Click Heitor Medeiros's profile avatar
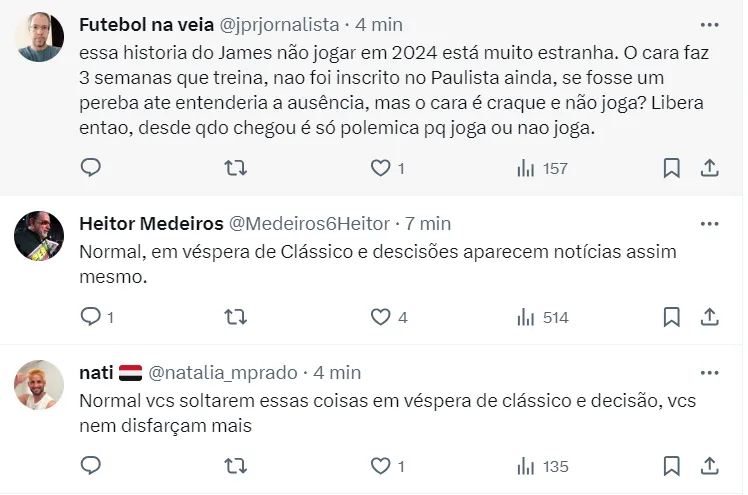Image resolution: width=748 pixels, height=495 pixels. point(40,237)
